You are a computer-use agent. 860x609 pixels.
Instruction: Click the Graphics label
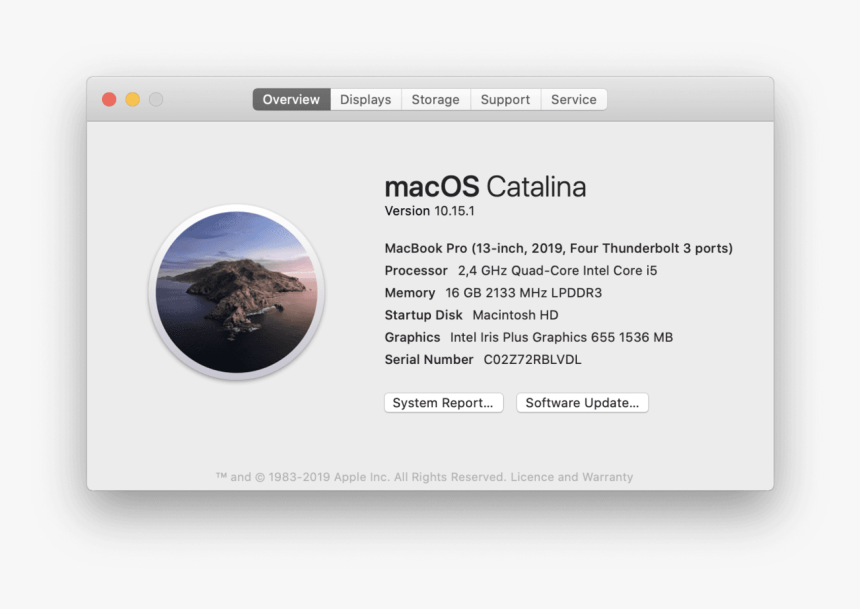[x=412, y=337]
